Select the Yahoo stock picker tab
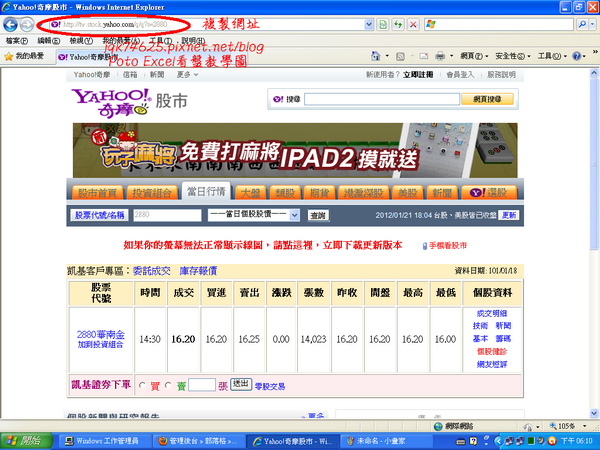 489,192
